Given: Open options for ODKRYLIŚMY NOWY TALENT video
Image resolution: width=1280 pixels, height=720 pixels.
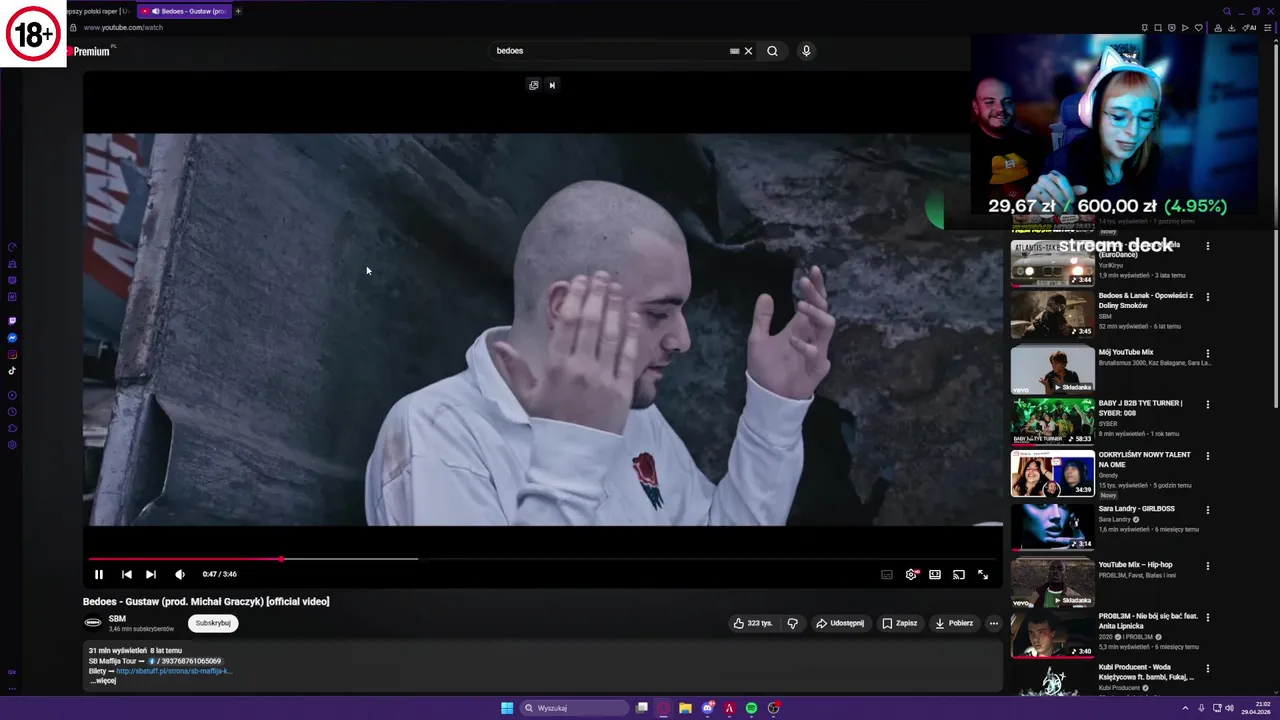Looking at the screenshot, I should pos(1207,456).
